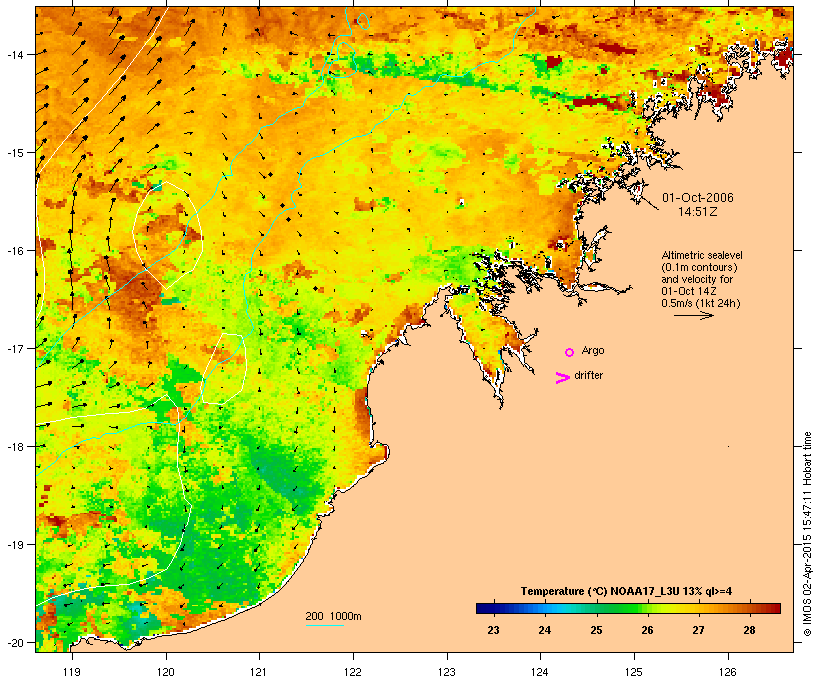The image size is (820, 680).
Task: Click the '-19' latitude axis label
Action: click(x=14, y=545)
